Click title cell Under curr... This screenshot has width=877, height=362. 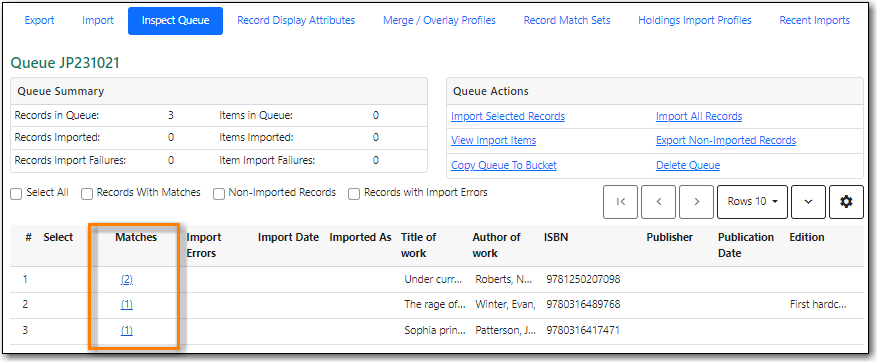point(434,279)
